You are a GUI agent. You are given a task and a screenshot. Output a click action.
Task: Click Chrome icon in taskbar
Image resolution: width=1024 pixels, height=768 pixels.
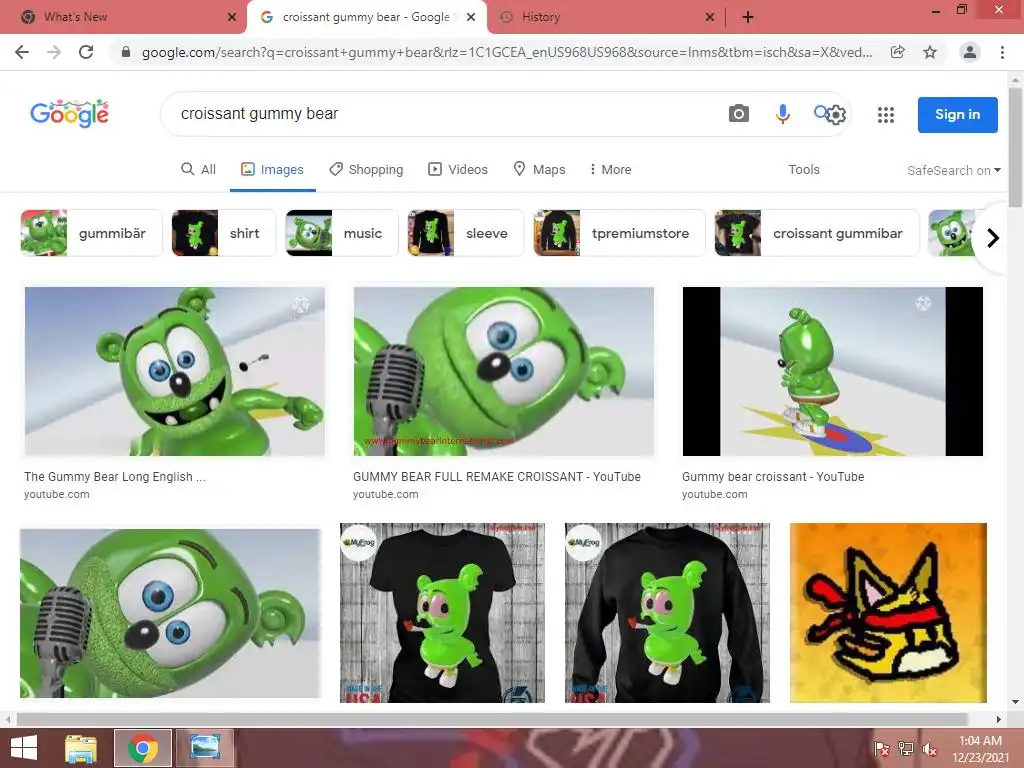coord(142,748)
